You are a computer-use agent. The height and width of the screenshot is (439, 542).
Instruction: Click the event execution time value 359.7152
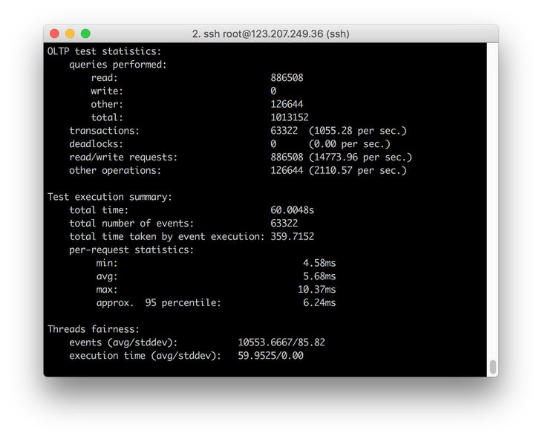pyautogui.click(x=292, y=236)
